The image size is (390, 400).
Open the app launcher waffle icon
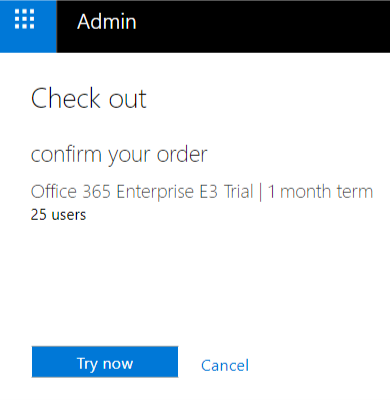25,19
